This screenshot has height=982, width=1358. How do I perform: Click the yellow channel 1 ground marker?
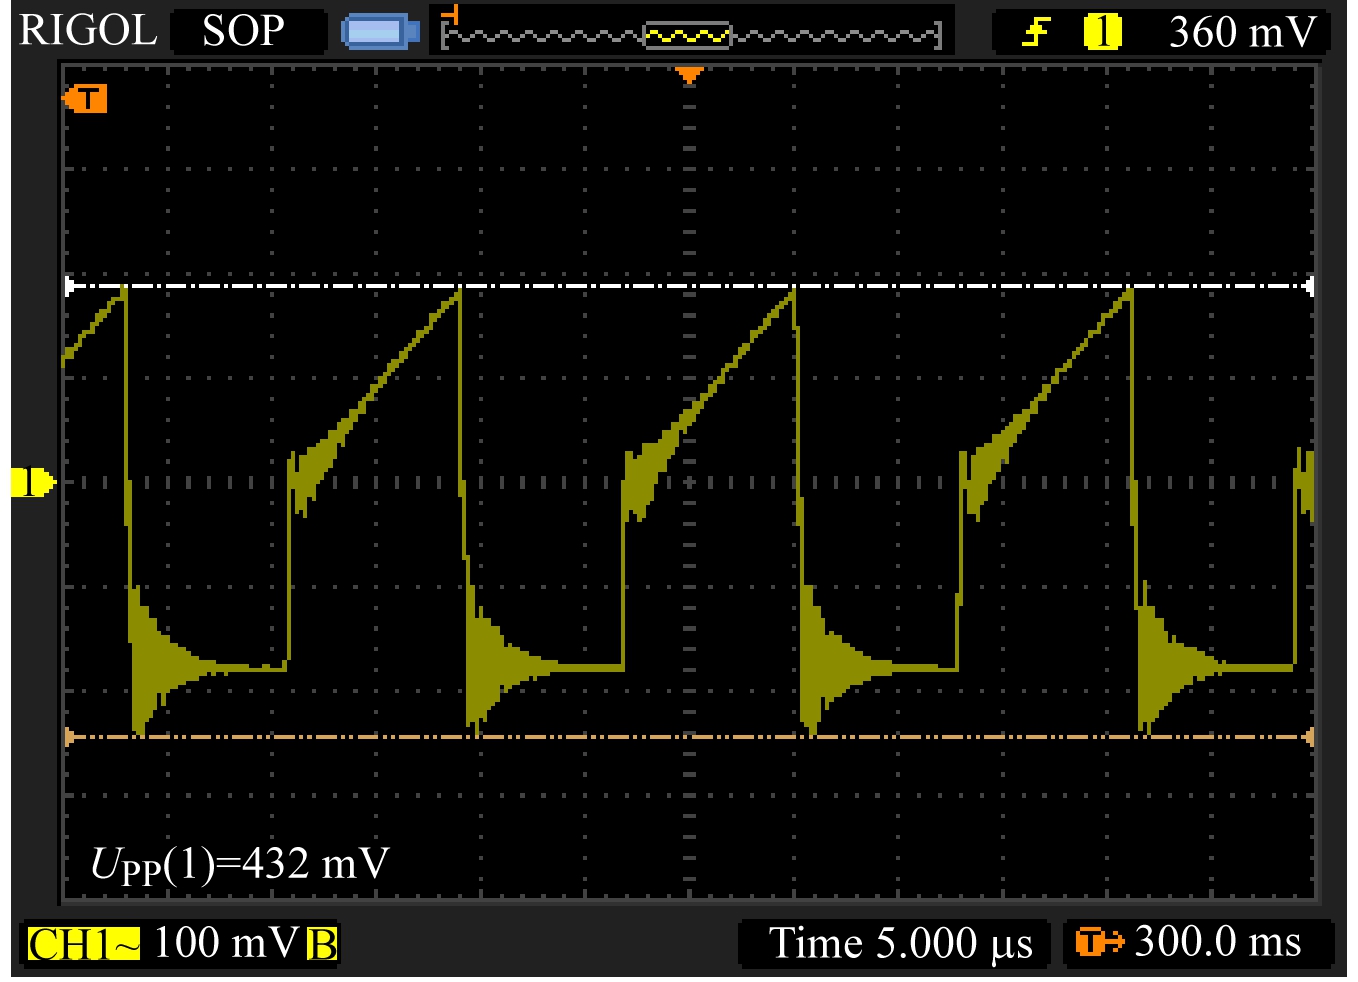click(x=32, y=482)
